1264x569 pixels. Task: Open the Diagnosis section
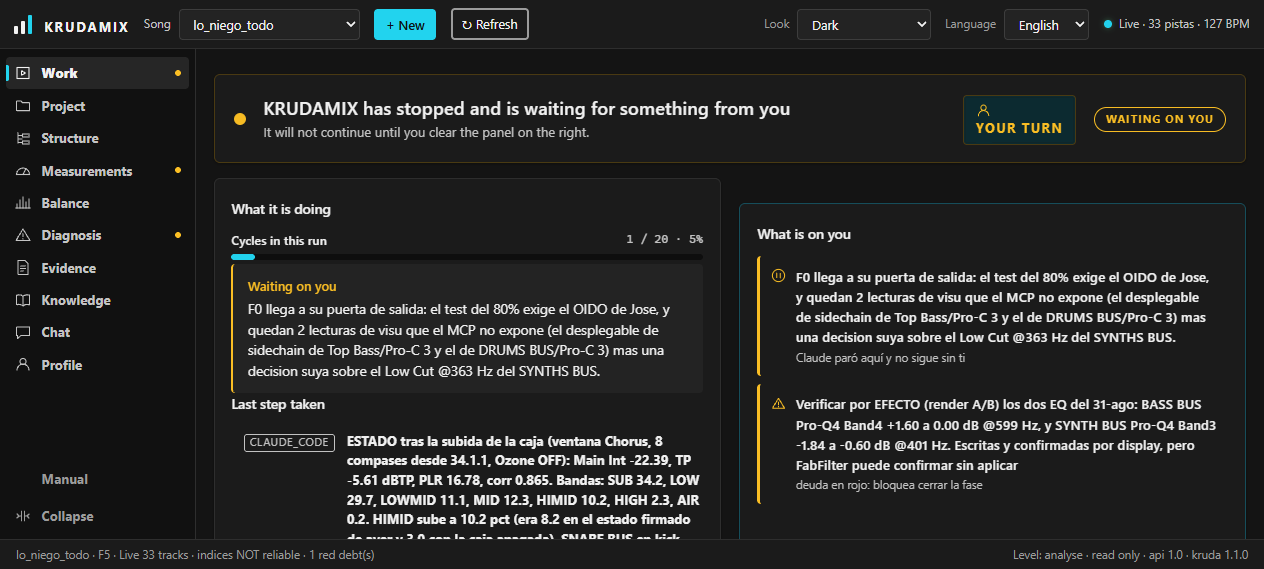click(x=97, y=235)
